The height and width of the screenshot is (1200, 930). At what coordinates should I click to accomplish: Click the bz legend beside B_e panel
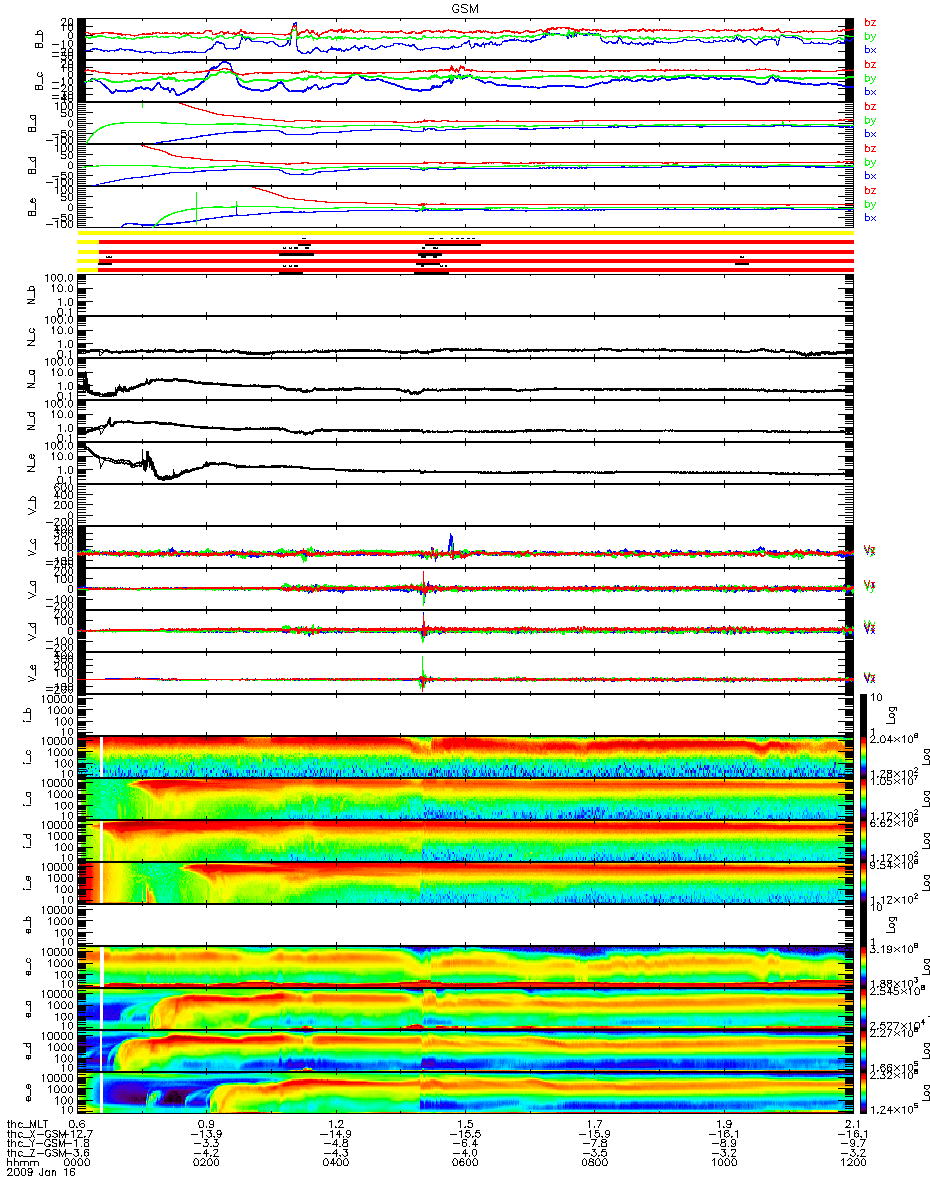point(870,190)
